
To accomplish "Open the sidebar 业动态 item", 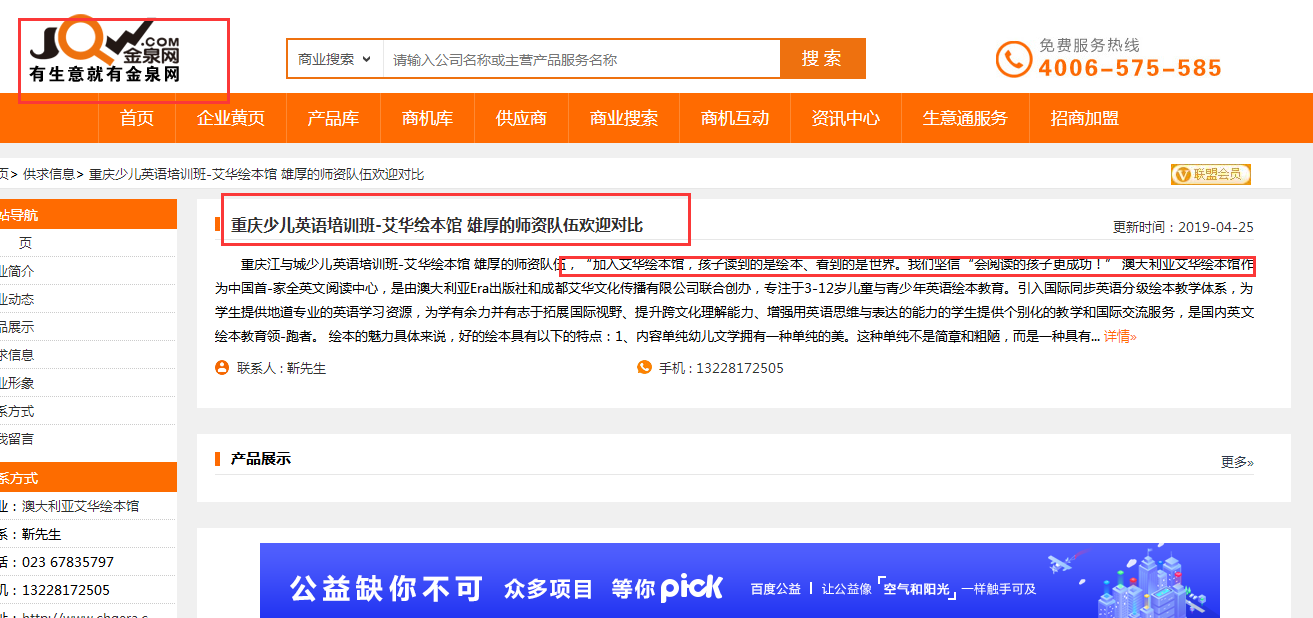I will 17,299.
